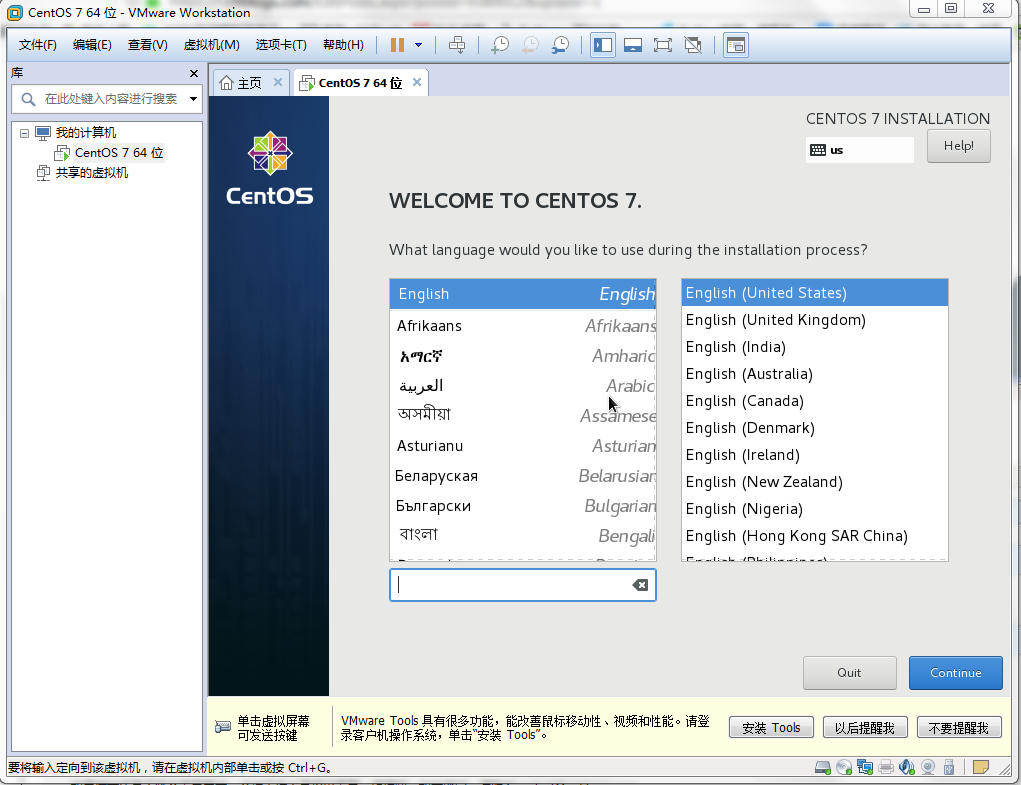Open the 编辑(E) menu
The width and height of the screenshot is (1021, 785).
92,45
